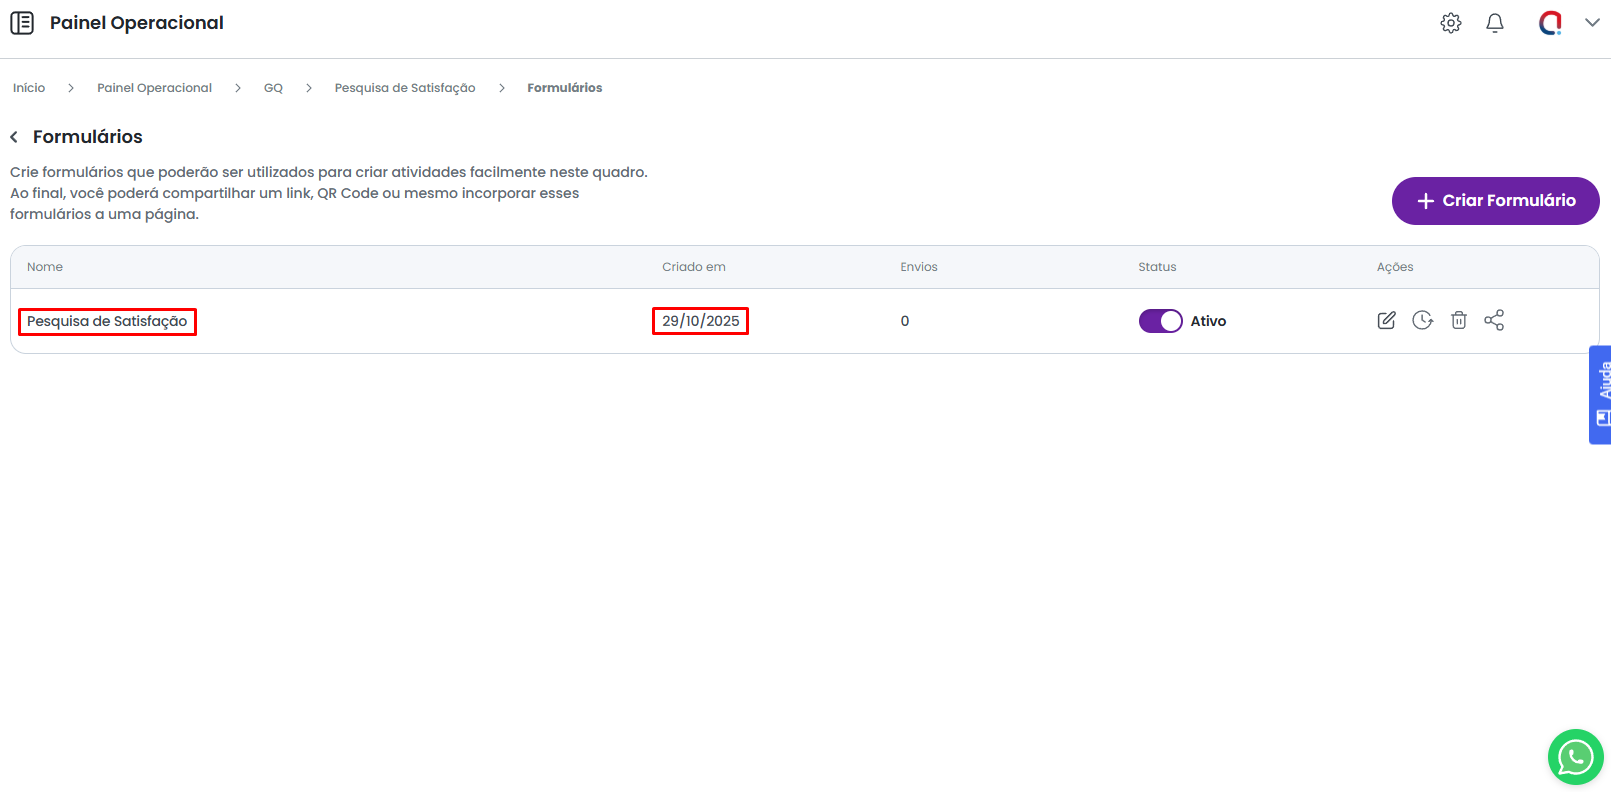1611x792 pixels.
Task: Click the share form icon
Action: pos(1494,320)
